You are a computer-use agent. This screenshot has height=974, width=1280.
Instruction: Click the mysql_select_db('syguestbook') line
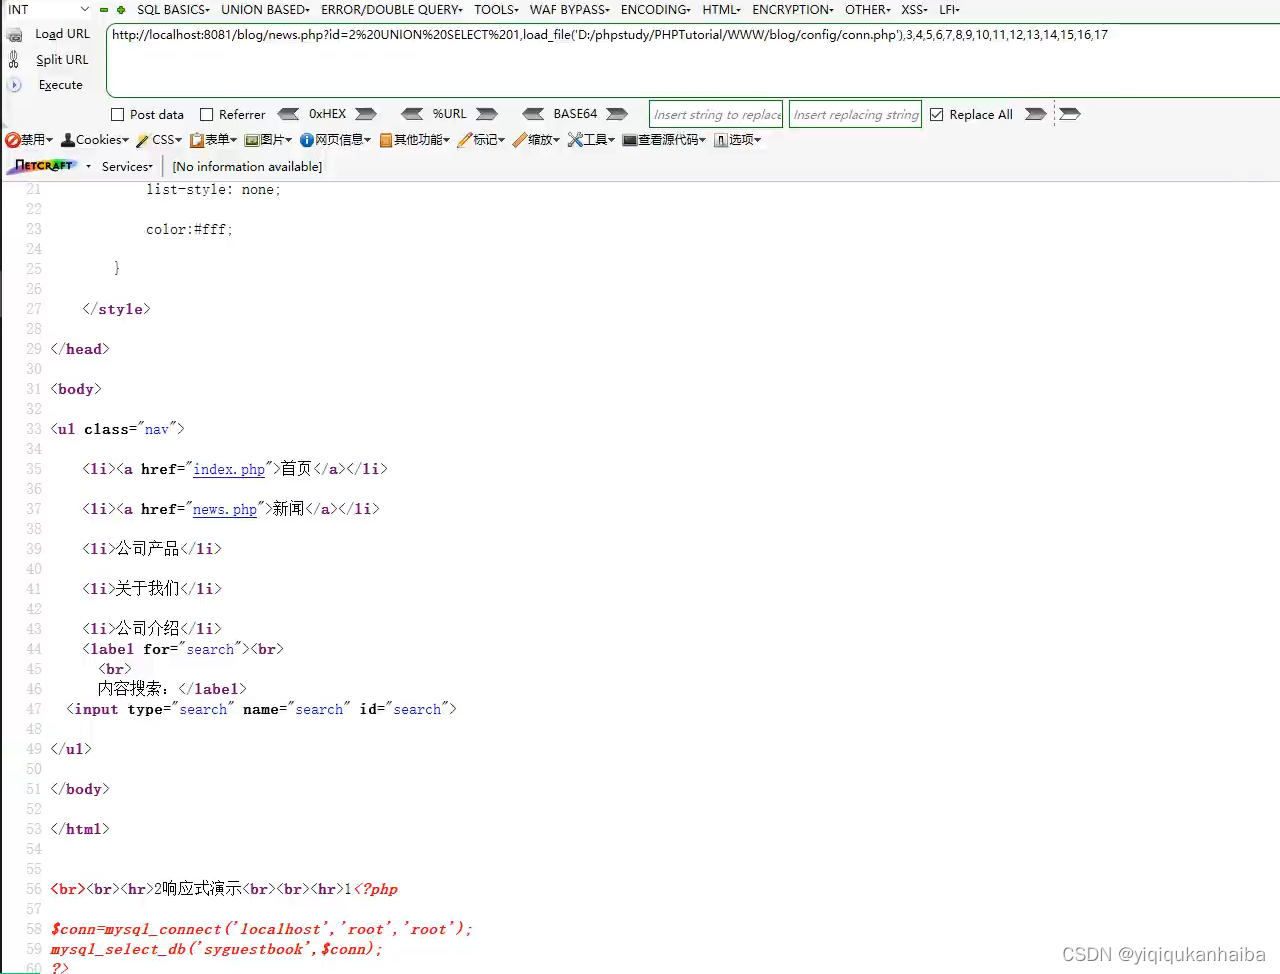216,949
